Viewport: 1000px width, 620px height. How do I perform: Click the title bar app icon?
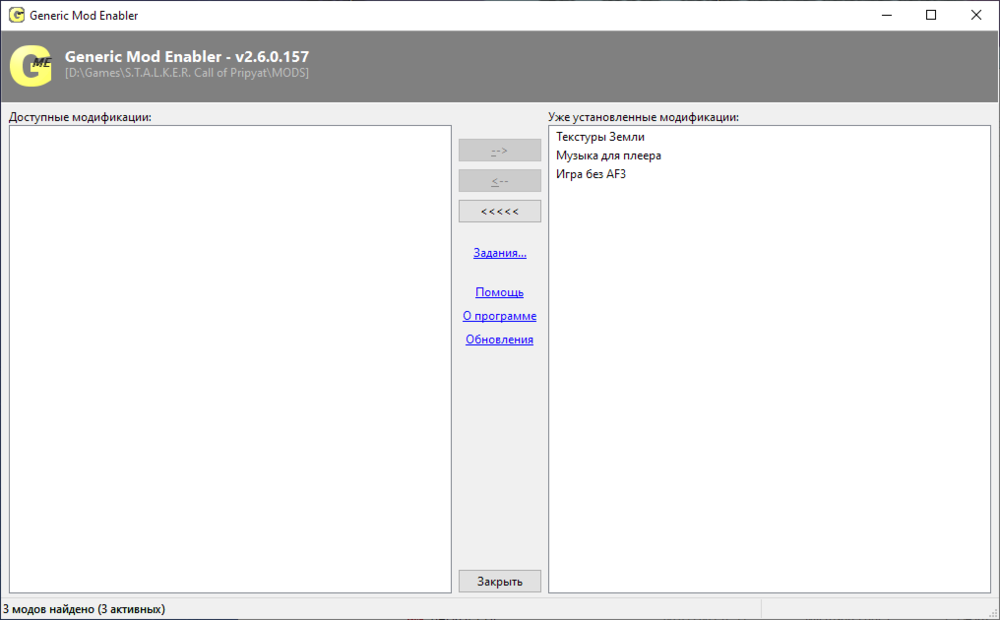pos(17,15)
